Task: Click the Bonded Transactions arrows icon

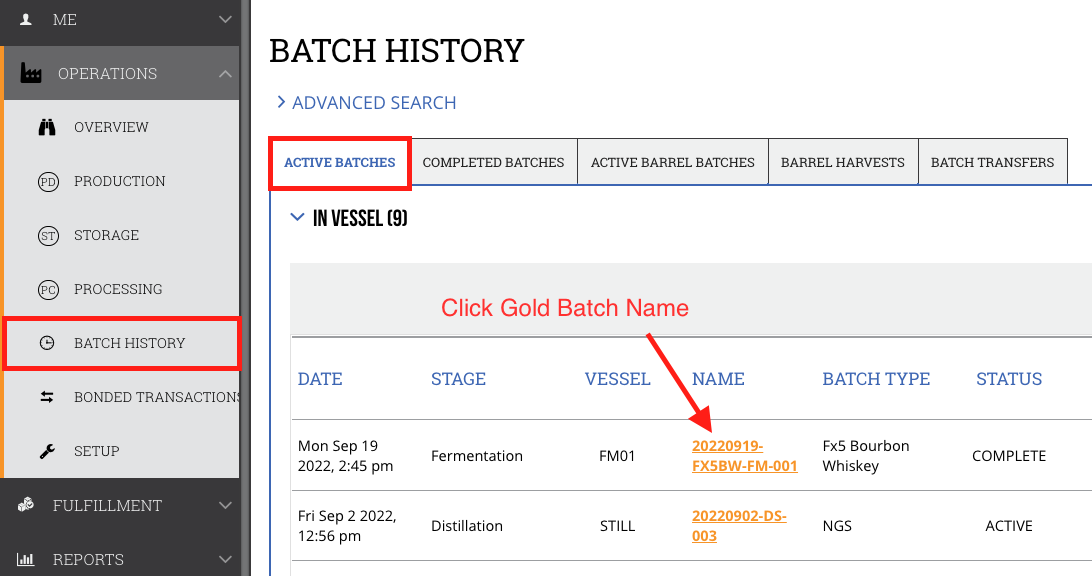Action: click(x=47, y=397)
